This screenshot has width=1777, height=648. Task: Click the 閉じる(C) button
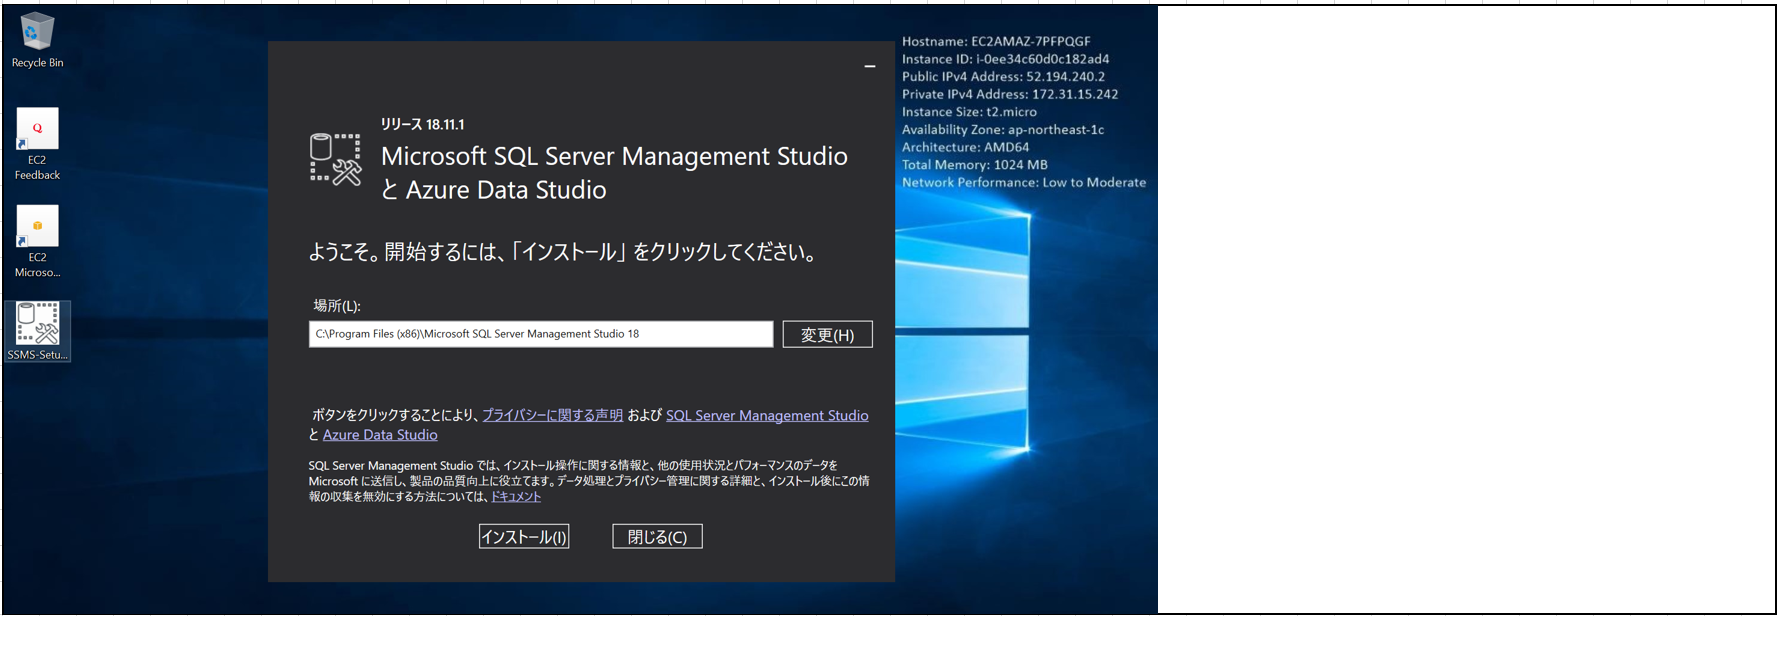click(657, 537)
